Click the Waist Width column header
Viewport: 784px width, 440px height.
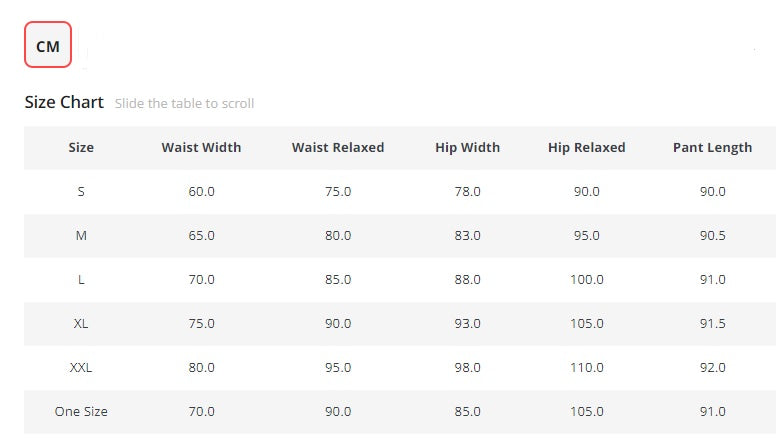pyautogui.click(x=201, y=148)
